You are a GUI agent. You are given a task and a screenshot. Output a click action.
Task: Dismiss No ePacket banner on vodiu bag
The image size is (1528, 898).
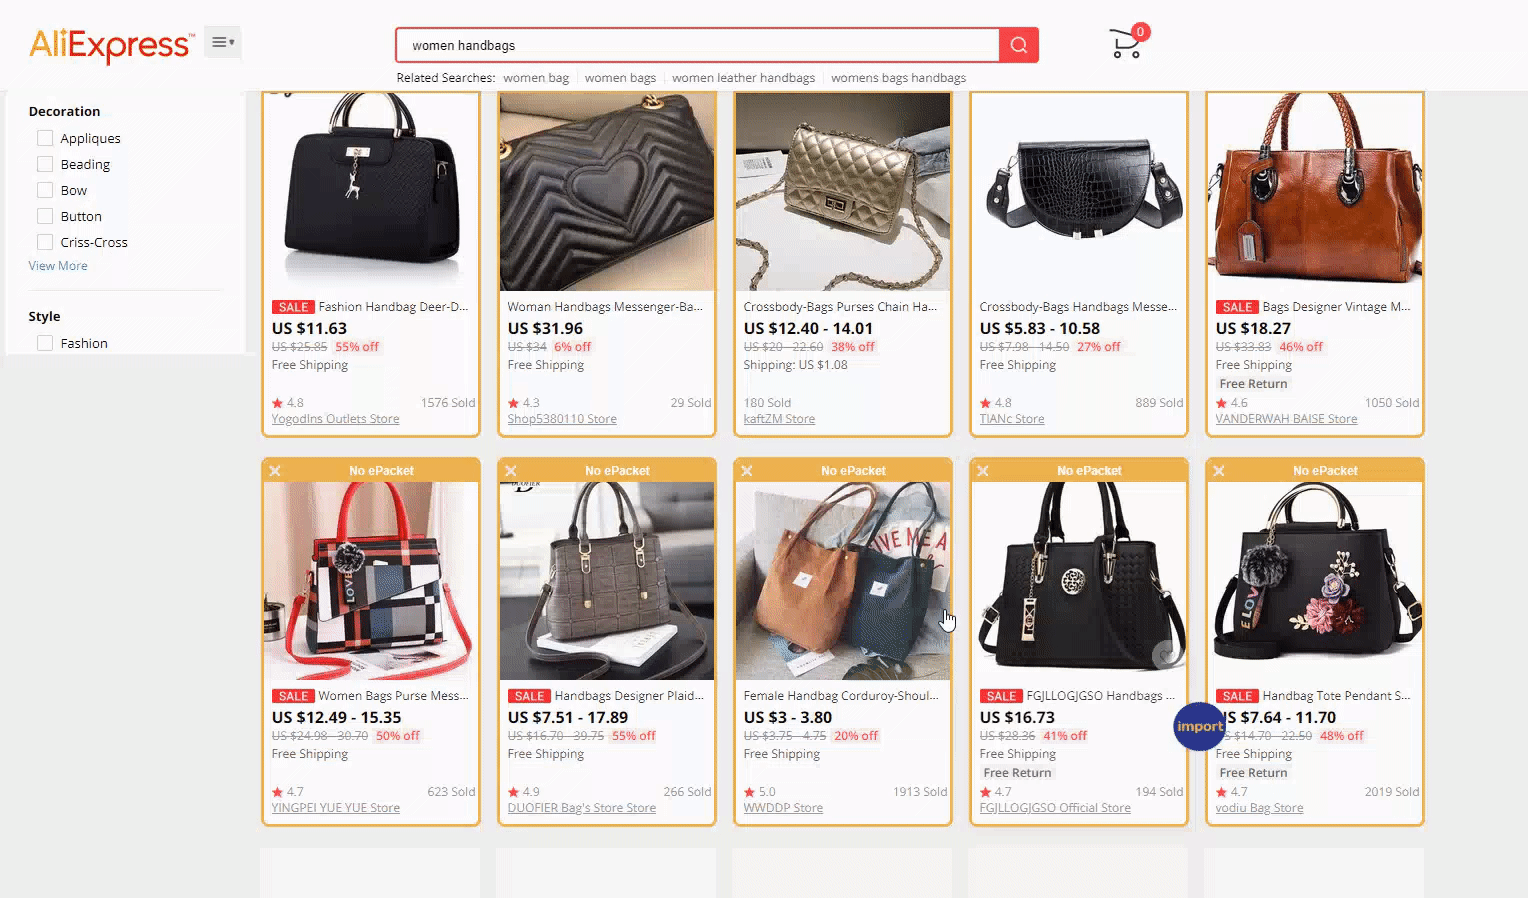point(1219,471)
